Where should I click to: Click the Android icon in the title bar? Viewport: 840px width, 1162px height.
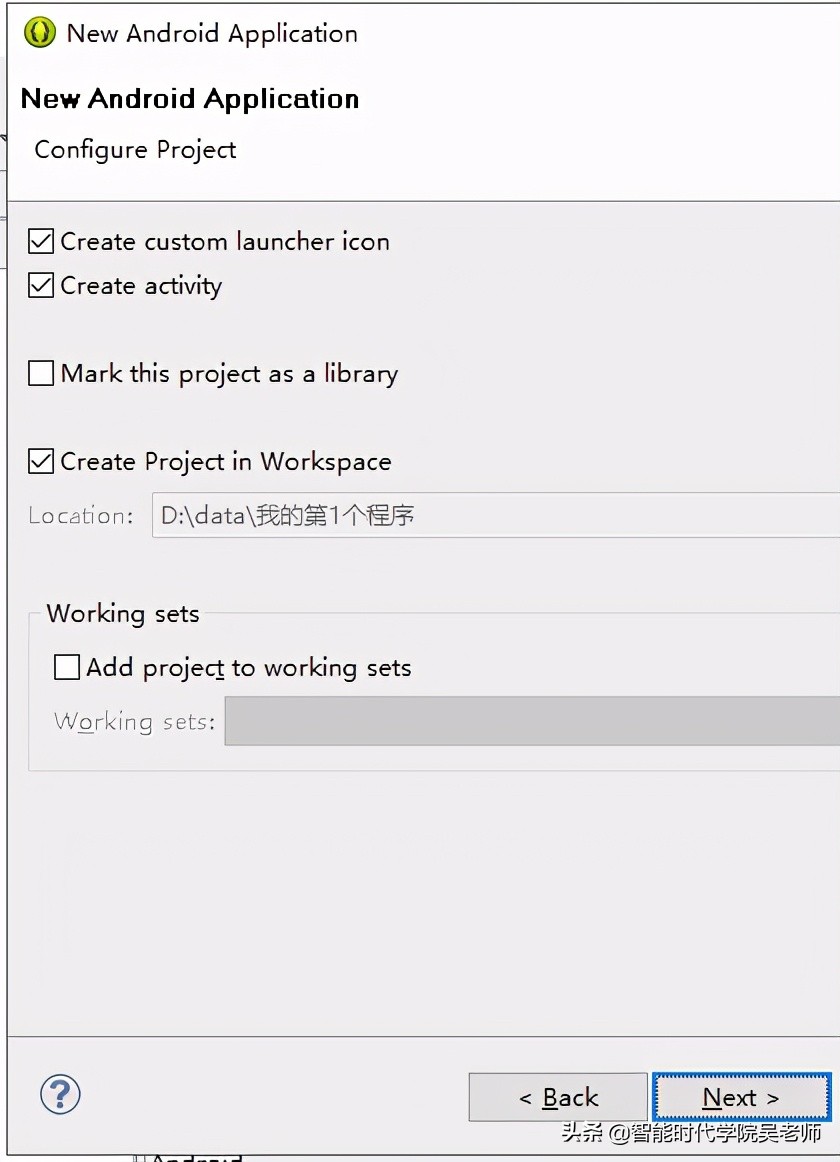[40, 33]
